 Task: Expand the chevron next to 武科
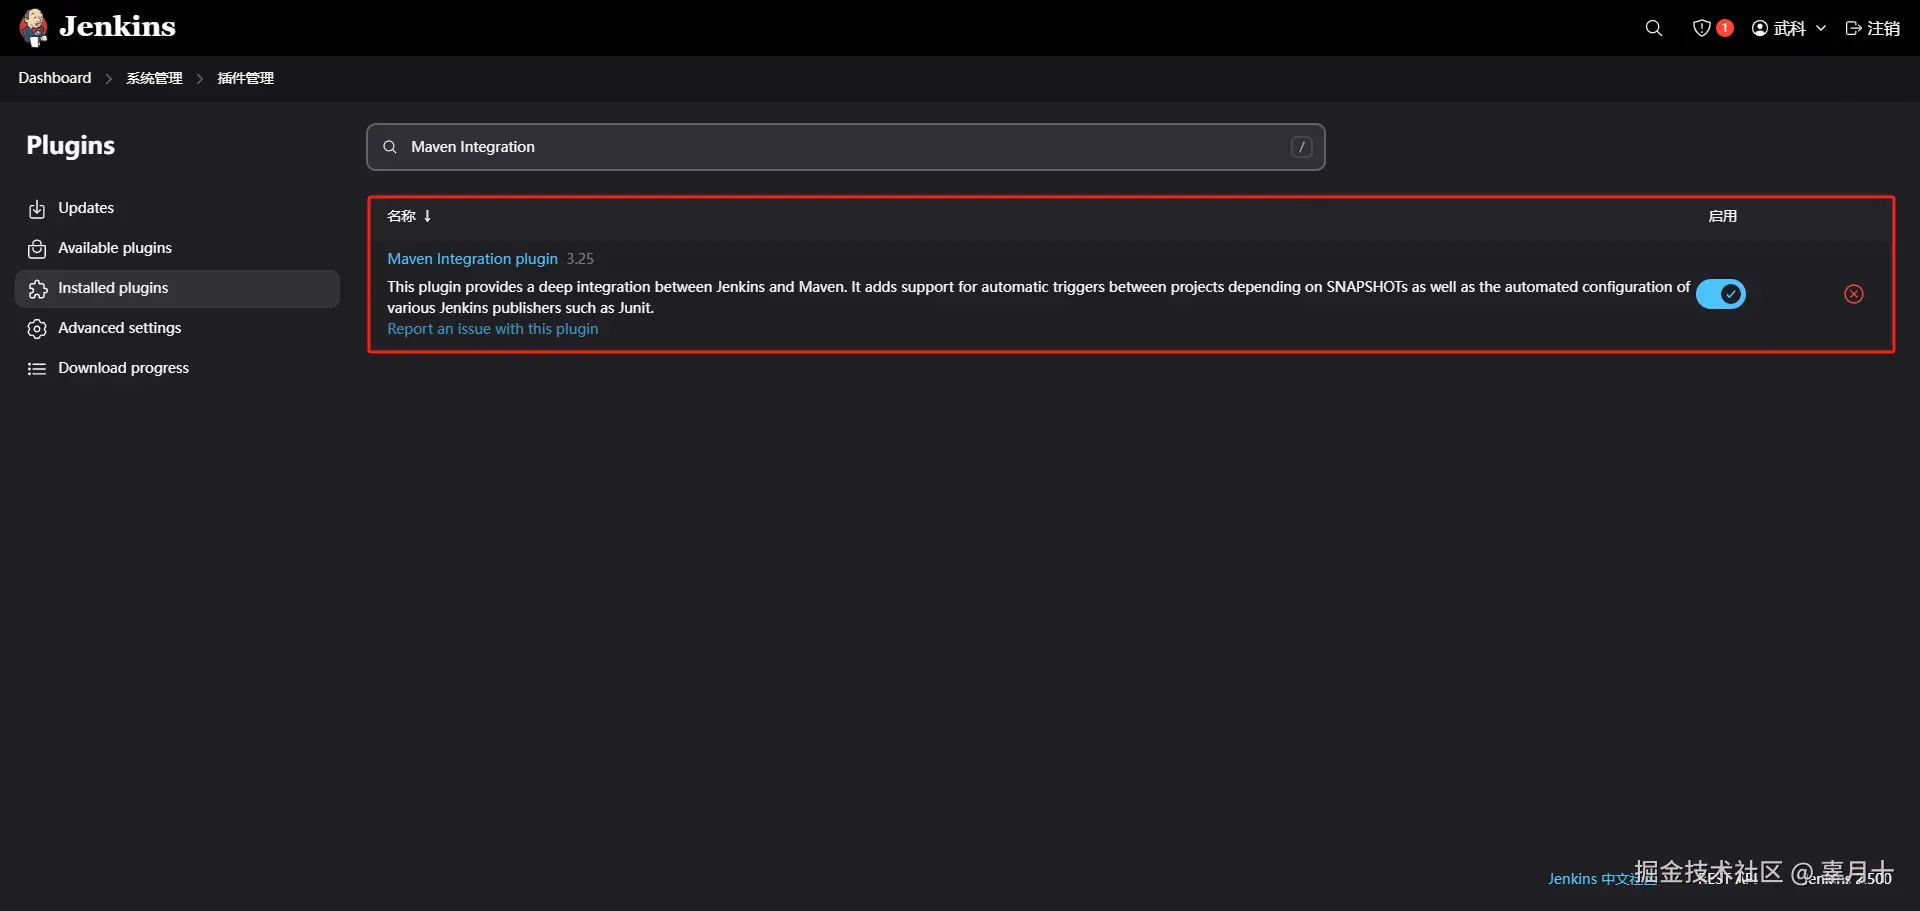pyautogui.click(x=1821, y=28)
